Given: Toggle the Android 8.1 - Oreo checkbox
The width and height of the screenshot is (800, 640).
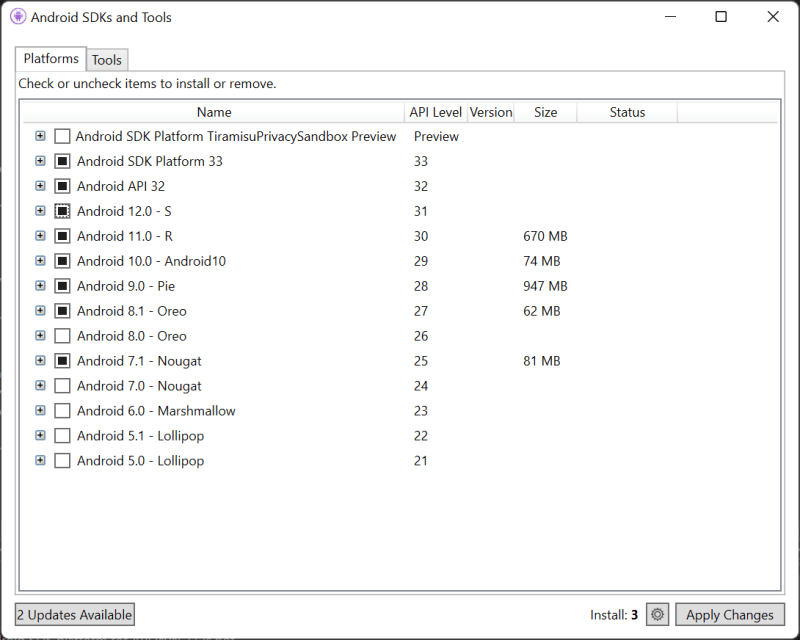Looking at the screenshot, I should 62,311.
